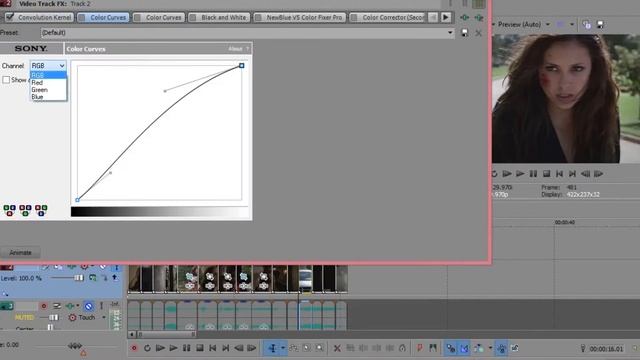
Task: Adjust the video track Level slider
Action: click(x=78, y=278)
